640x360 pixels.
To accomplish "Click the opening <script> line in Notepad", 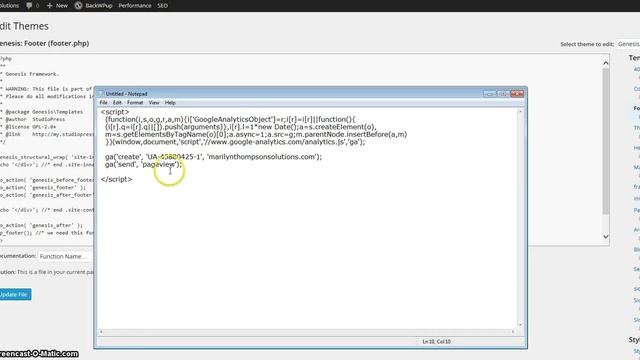I will [115, 112].
